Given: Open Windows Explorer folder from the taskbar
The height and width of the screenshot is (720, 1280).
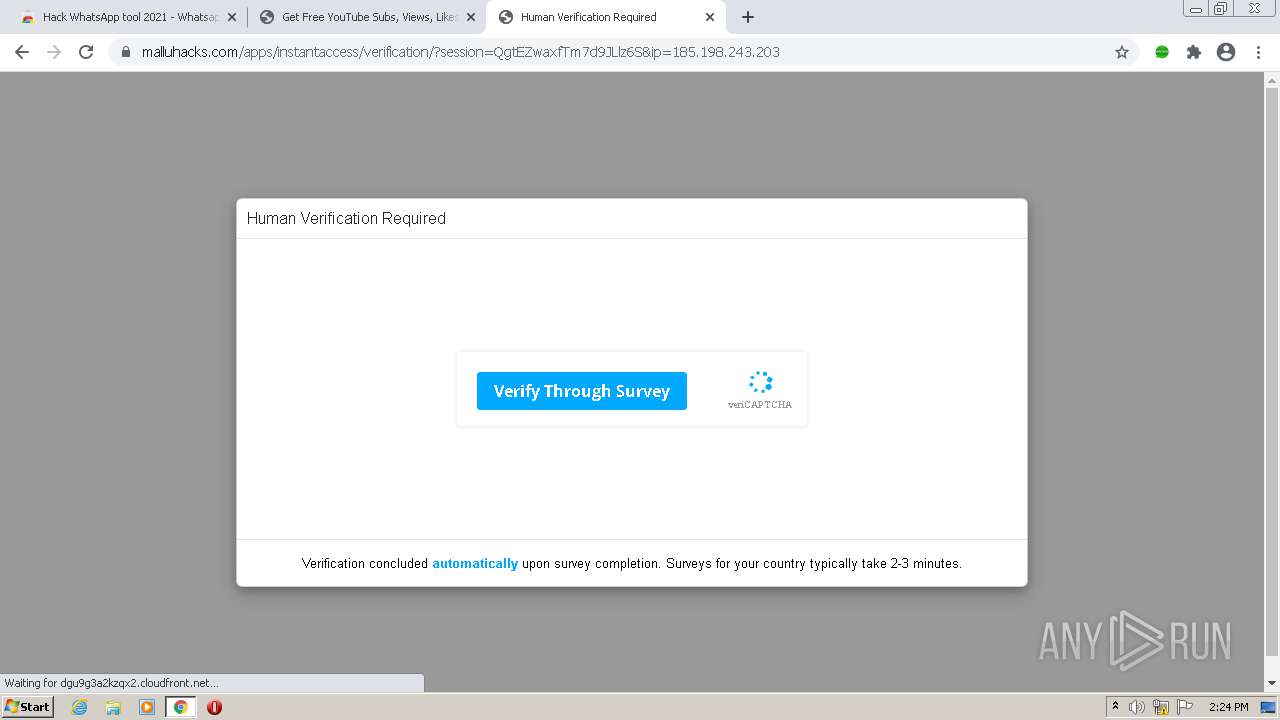Looking at the screenshot, I should (113, 707).
